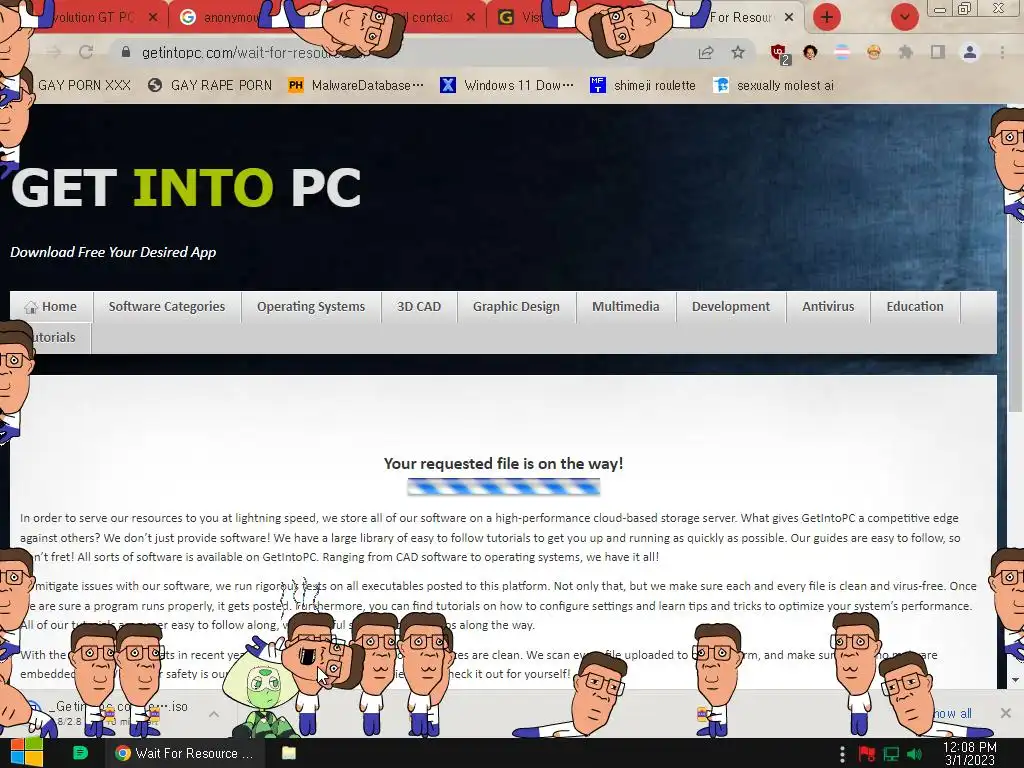1024x768 pixels.
Task: Click the scrollbar down arrow
Action: pos(1016,680)
